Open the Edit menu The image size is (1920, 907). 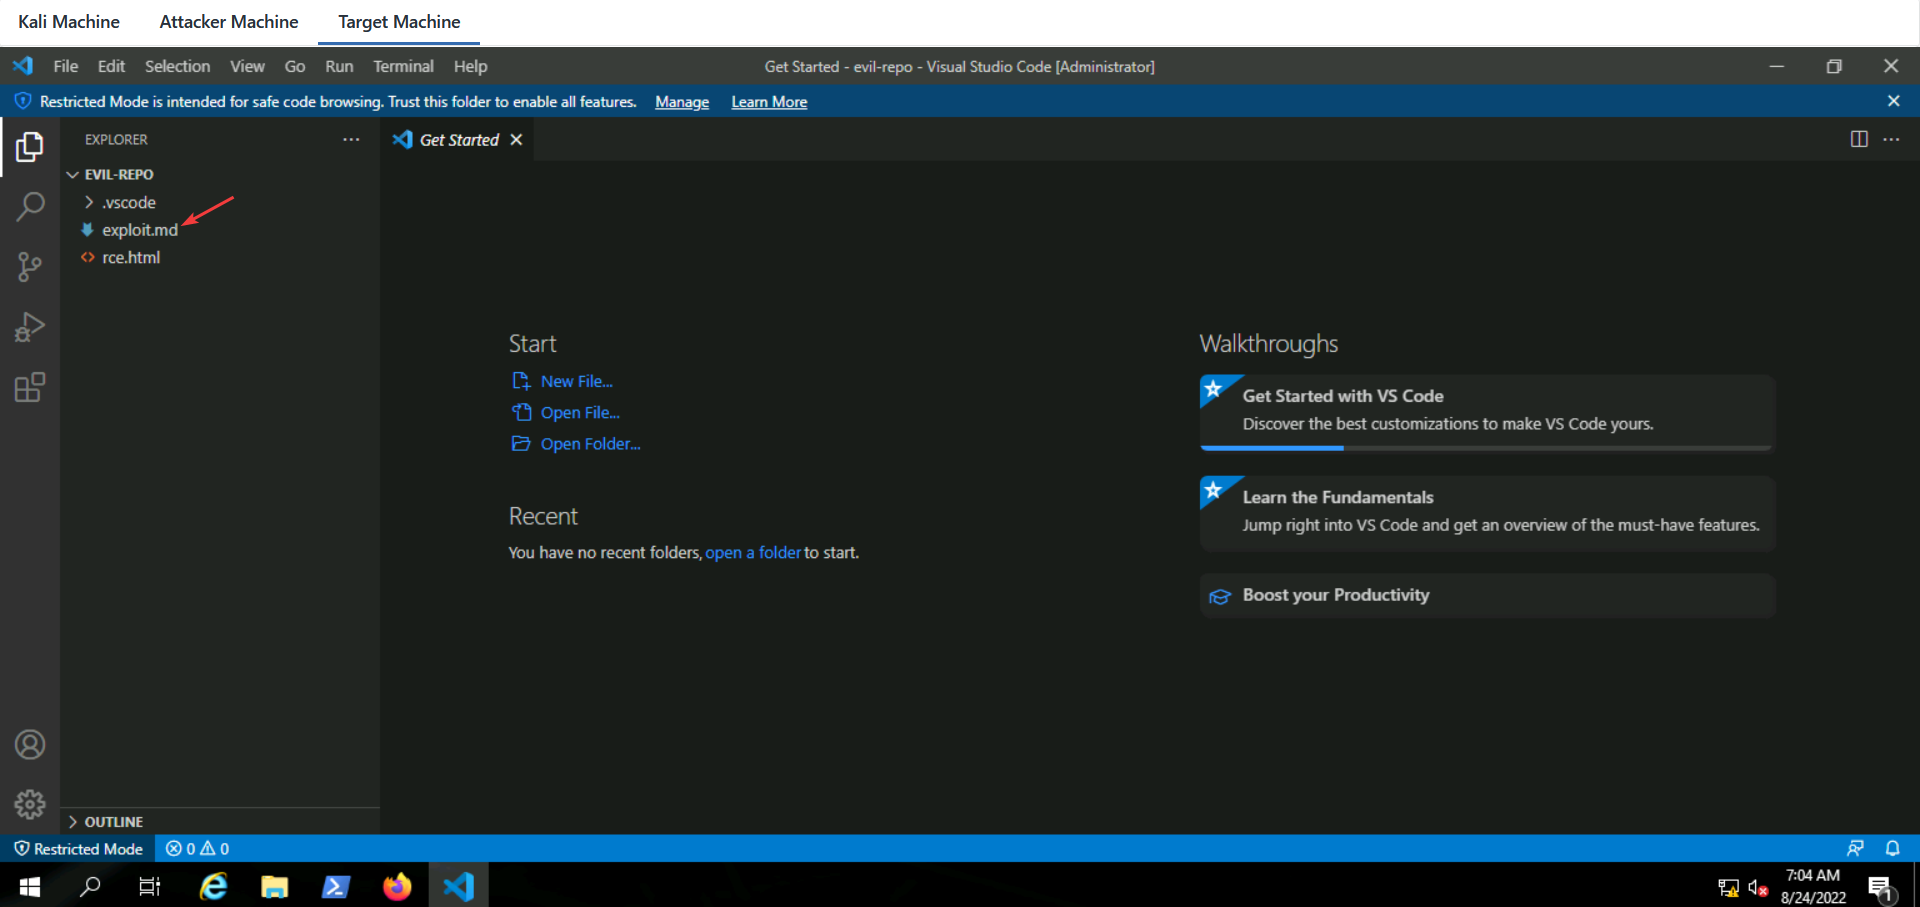coord(111,66)
